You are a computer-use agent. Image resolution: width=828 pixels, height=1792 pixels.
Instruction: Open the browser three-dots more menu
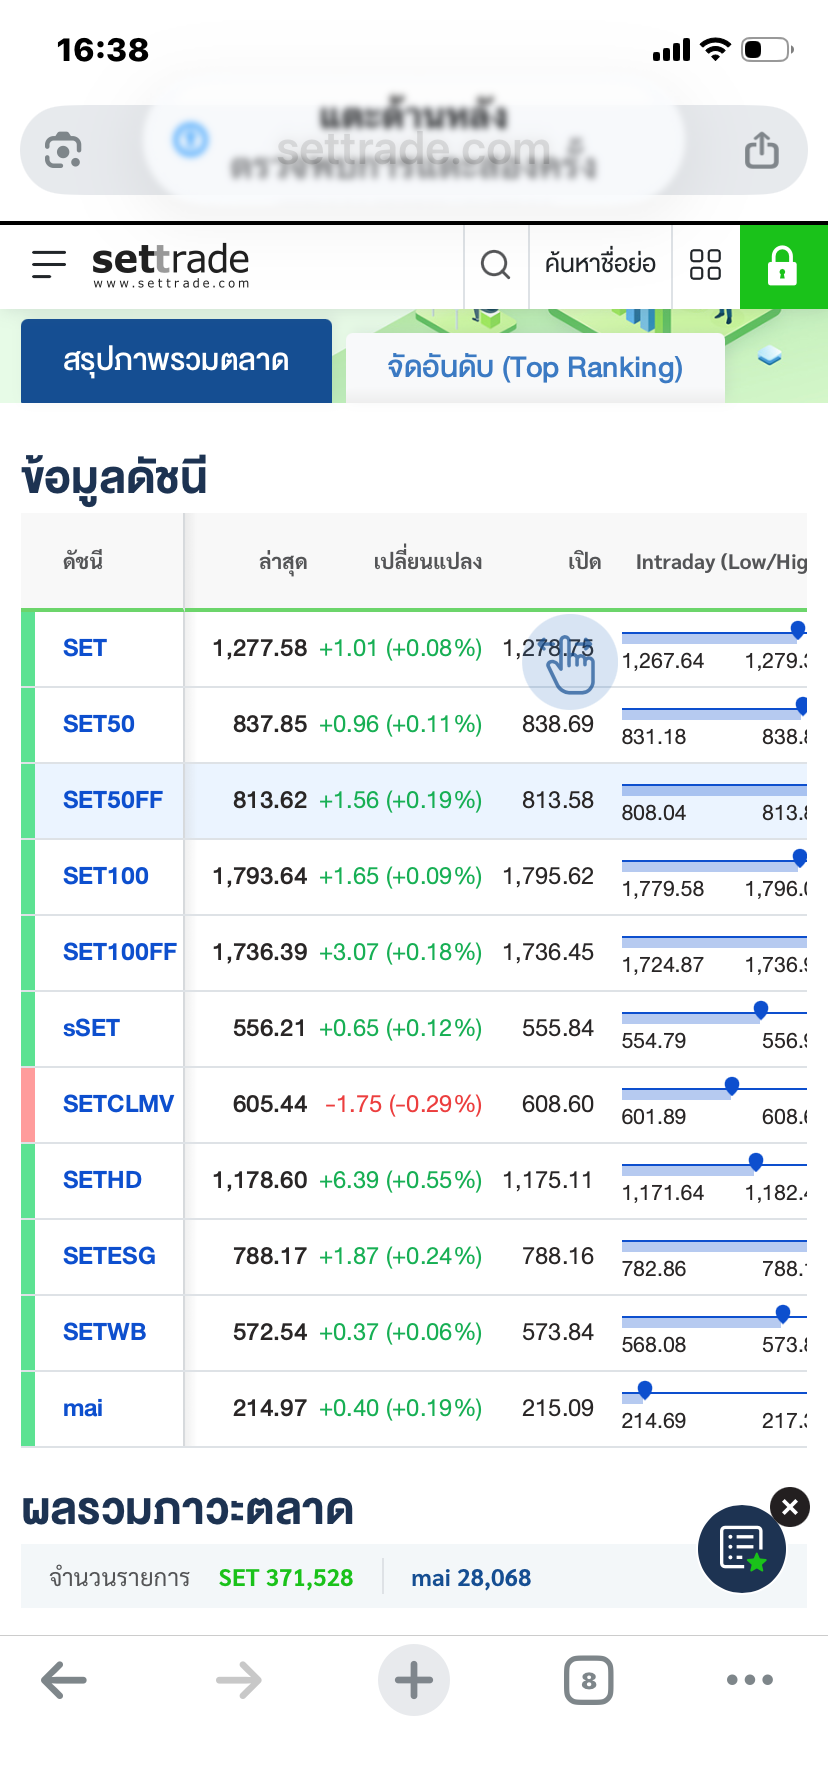[x=750, y=1680]
